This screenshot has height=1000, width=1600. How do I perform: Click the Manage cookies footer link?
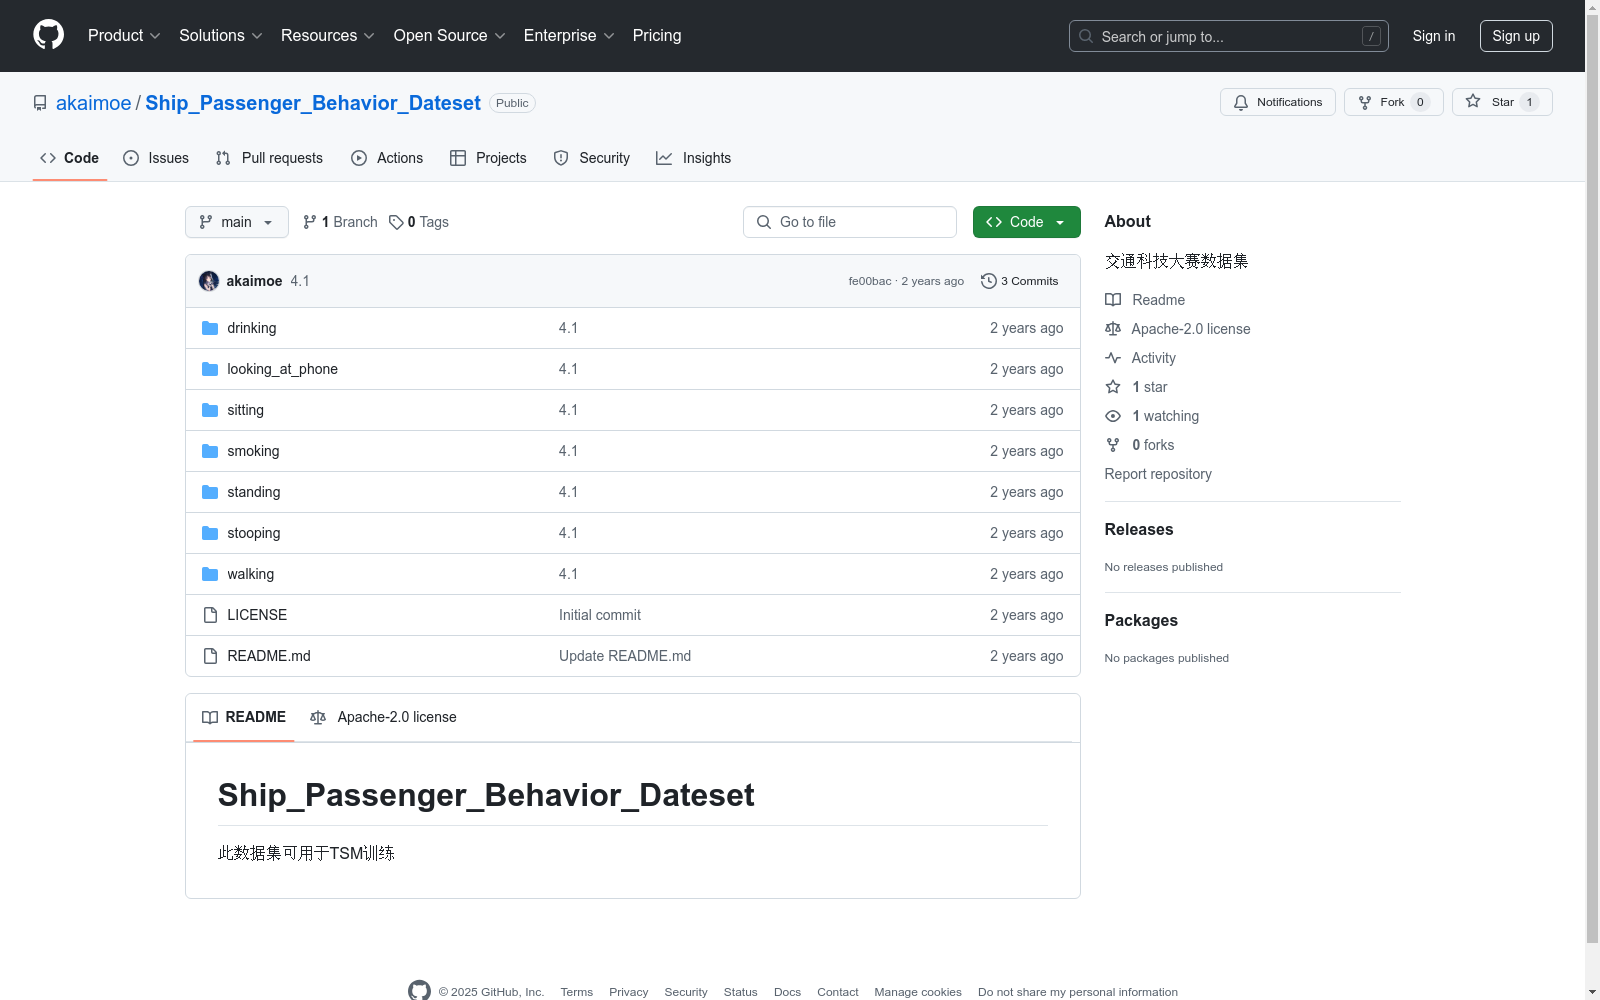(918, 992)
